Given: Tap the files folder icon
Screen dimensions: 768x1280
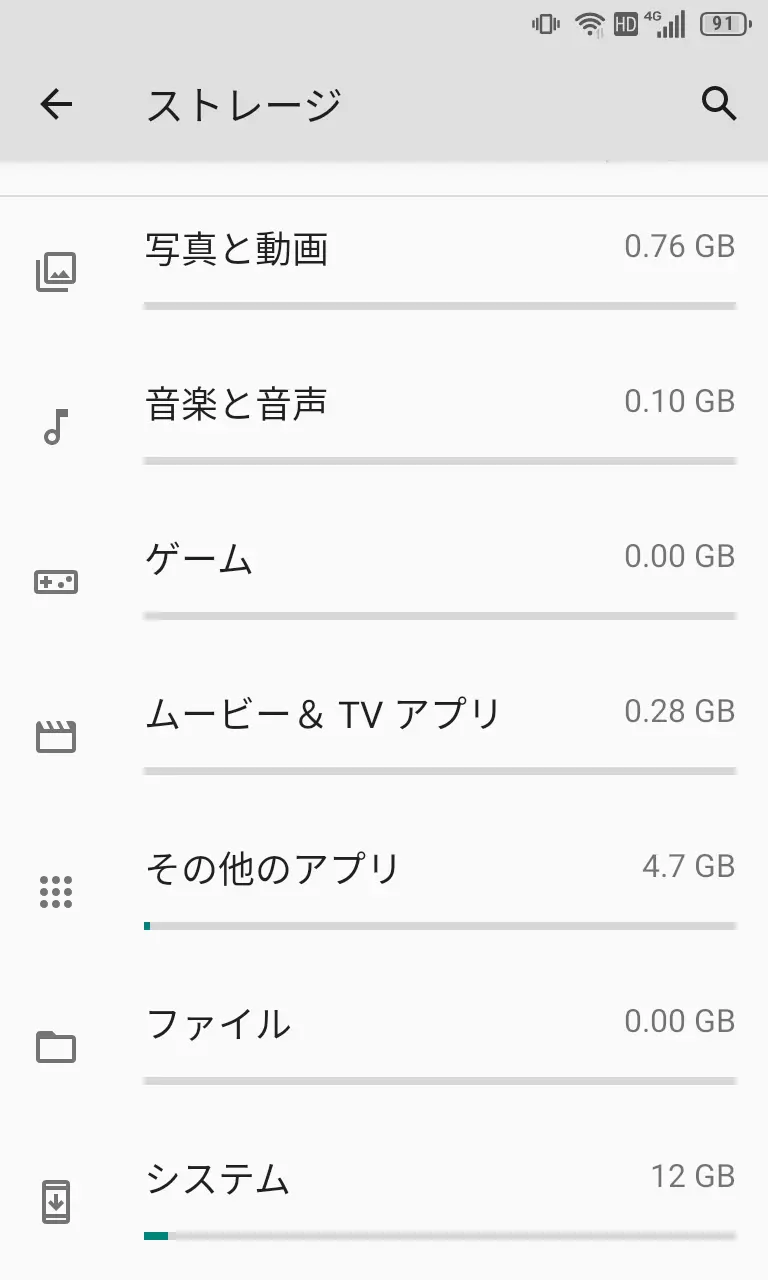Looking at the screenshot, I should click(x=56, y=1047).
